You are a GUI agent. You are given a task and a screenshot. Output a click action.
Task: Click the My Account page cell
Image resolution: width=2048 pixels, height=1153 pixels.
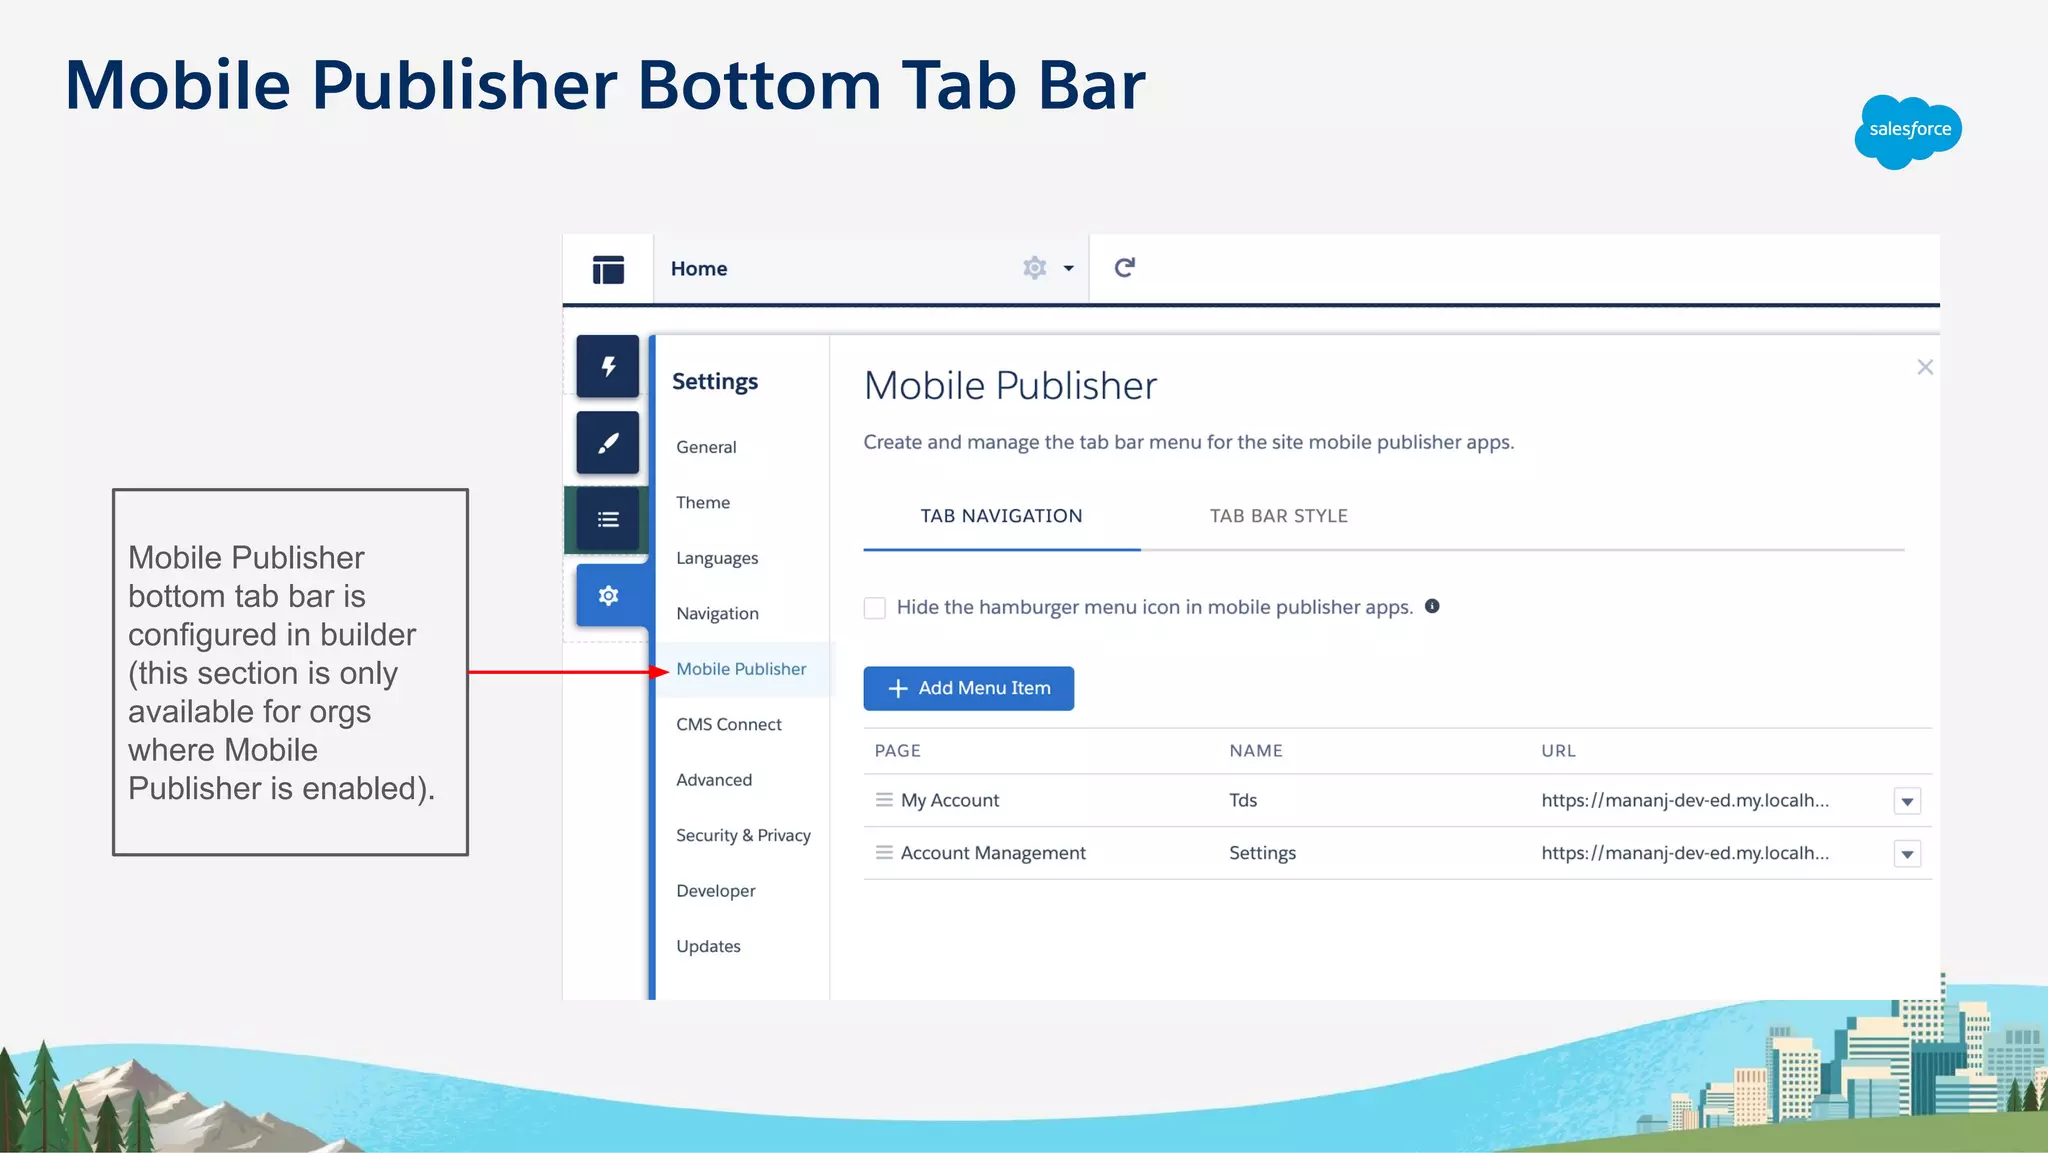click(x=950, y=800)
